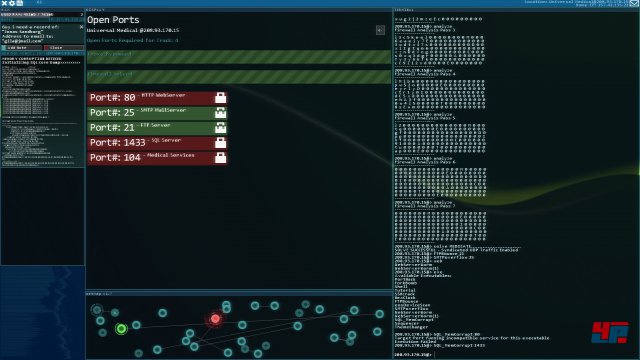
Task: Select the green home node on netmap
Action: click(x=121, y=329)
